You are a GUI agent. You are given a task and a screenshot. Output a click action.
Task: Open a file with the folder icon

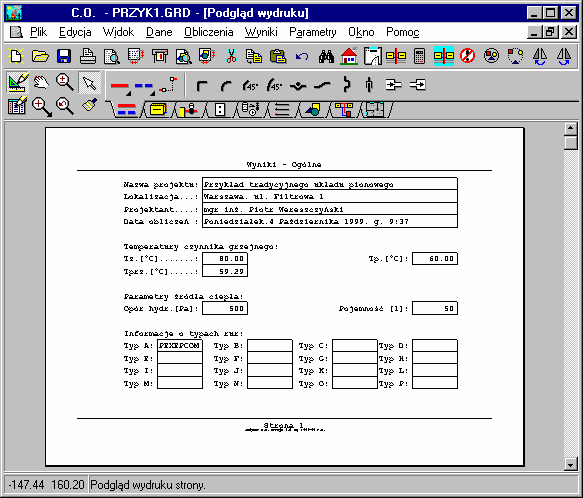(x=40, y=56)
